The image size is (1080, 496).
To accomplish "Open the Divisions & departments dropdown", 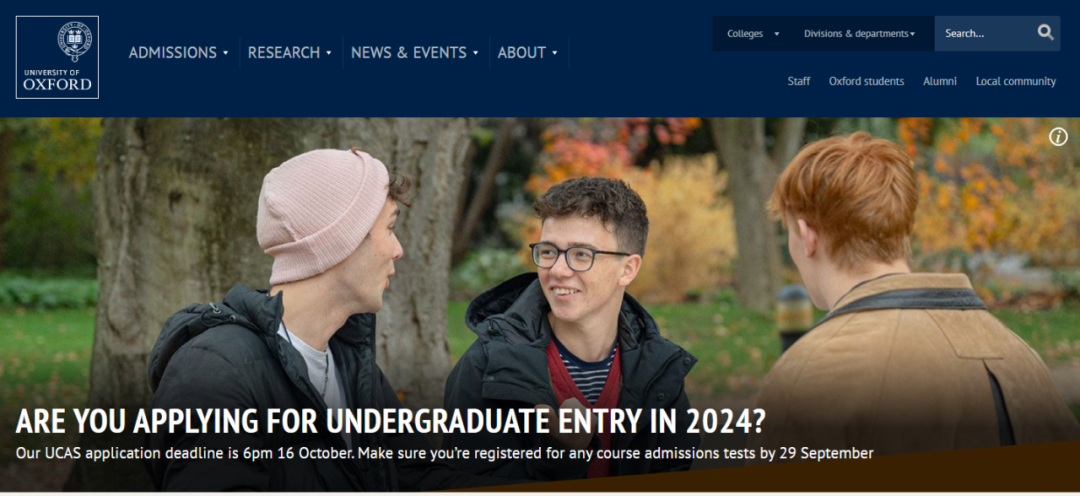I will (x=860, y=34).
